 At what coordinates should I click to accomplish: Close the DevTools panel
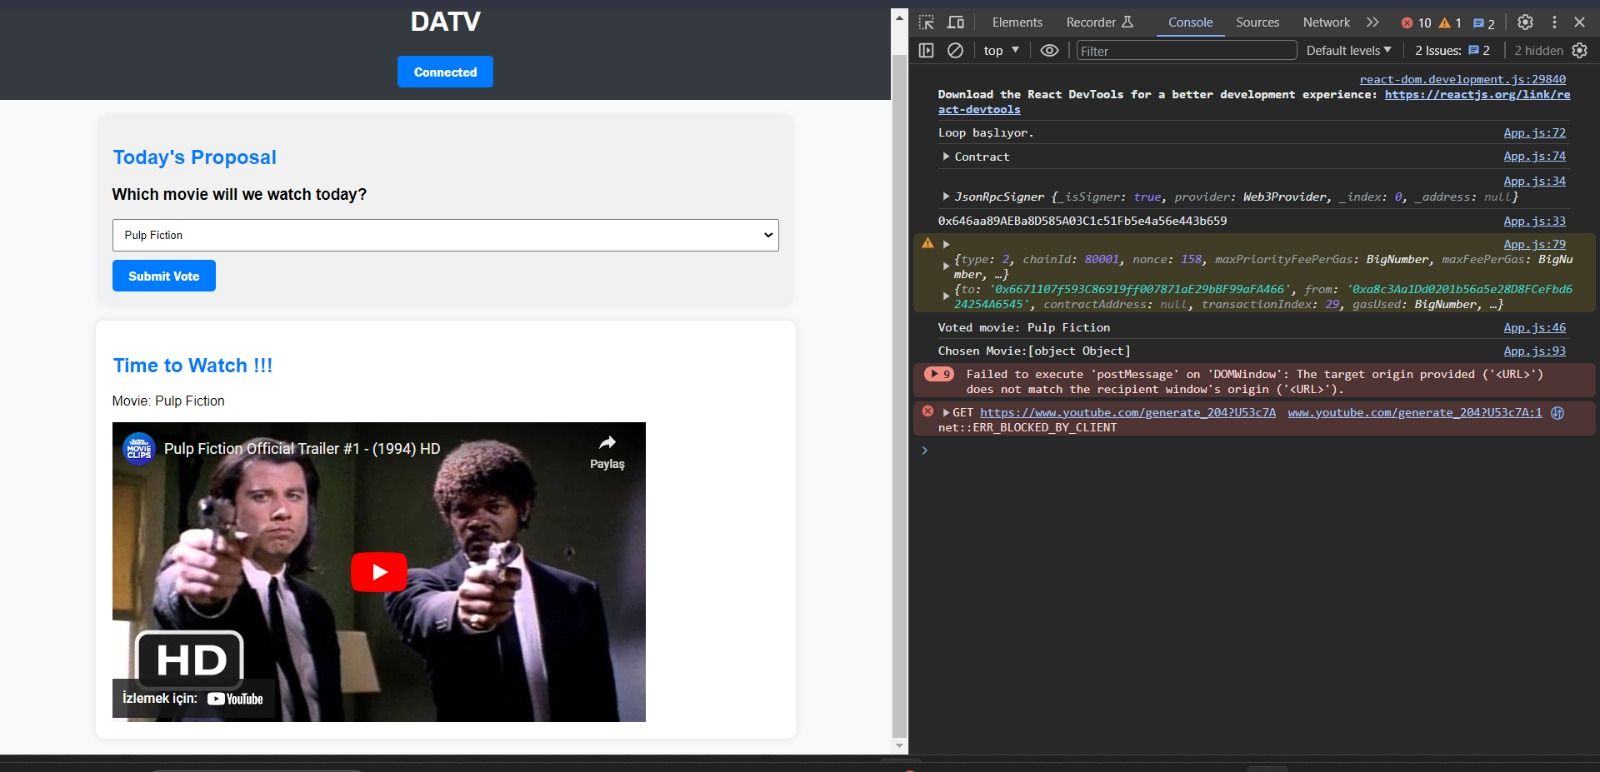point(1580,22)
